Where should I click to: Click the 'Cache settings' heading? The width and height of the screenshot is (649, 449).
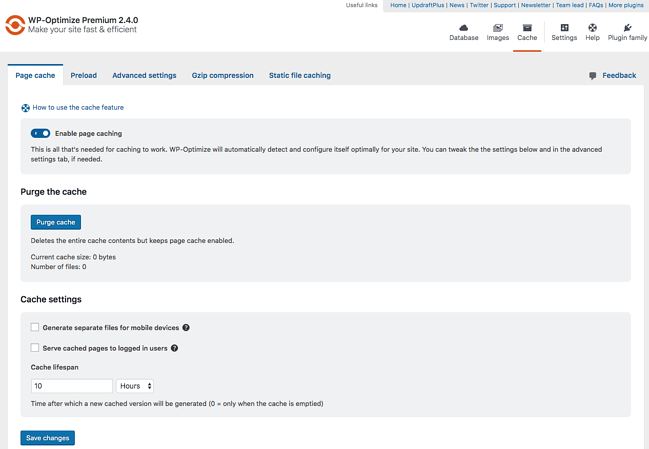coord(51,299)
